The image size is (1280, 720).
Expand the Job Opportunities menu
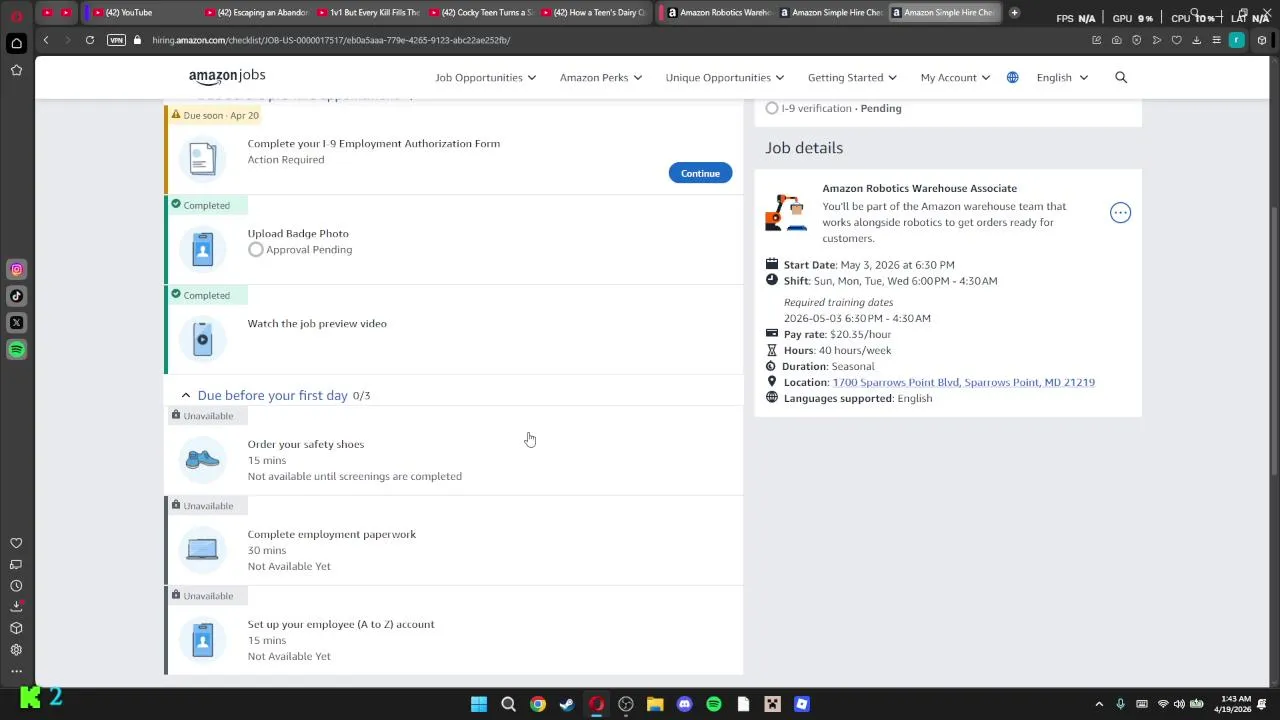pyautogui.click(x=485, y=77)
